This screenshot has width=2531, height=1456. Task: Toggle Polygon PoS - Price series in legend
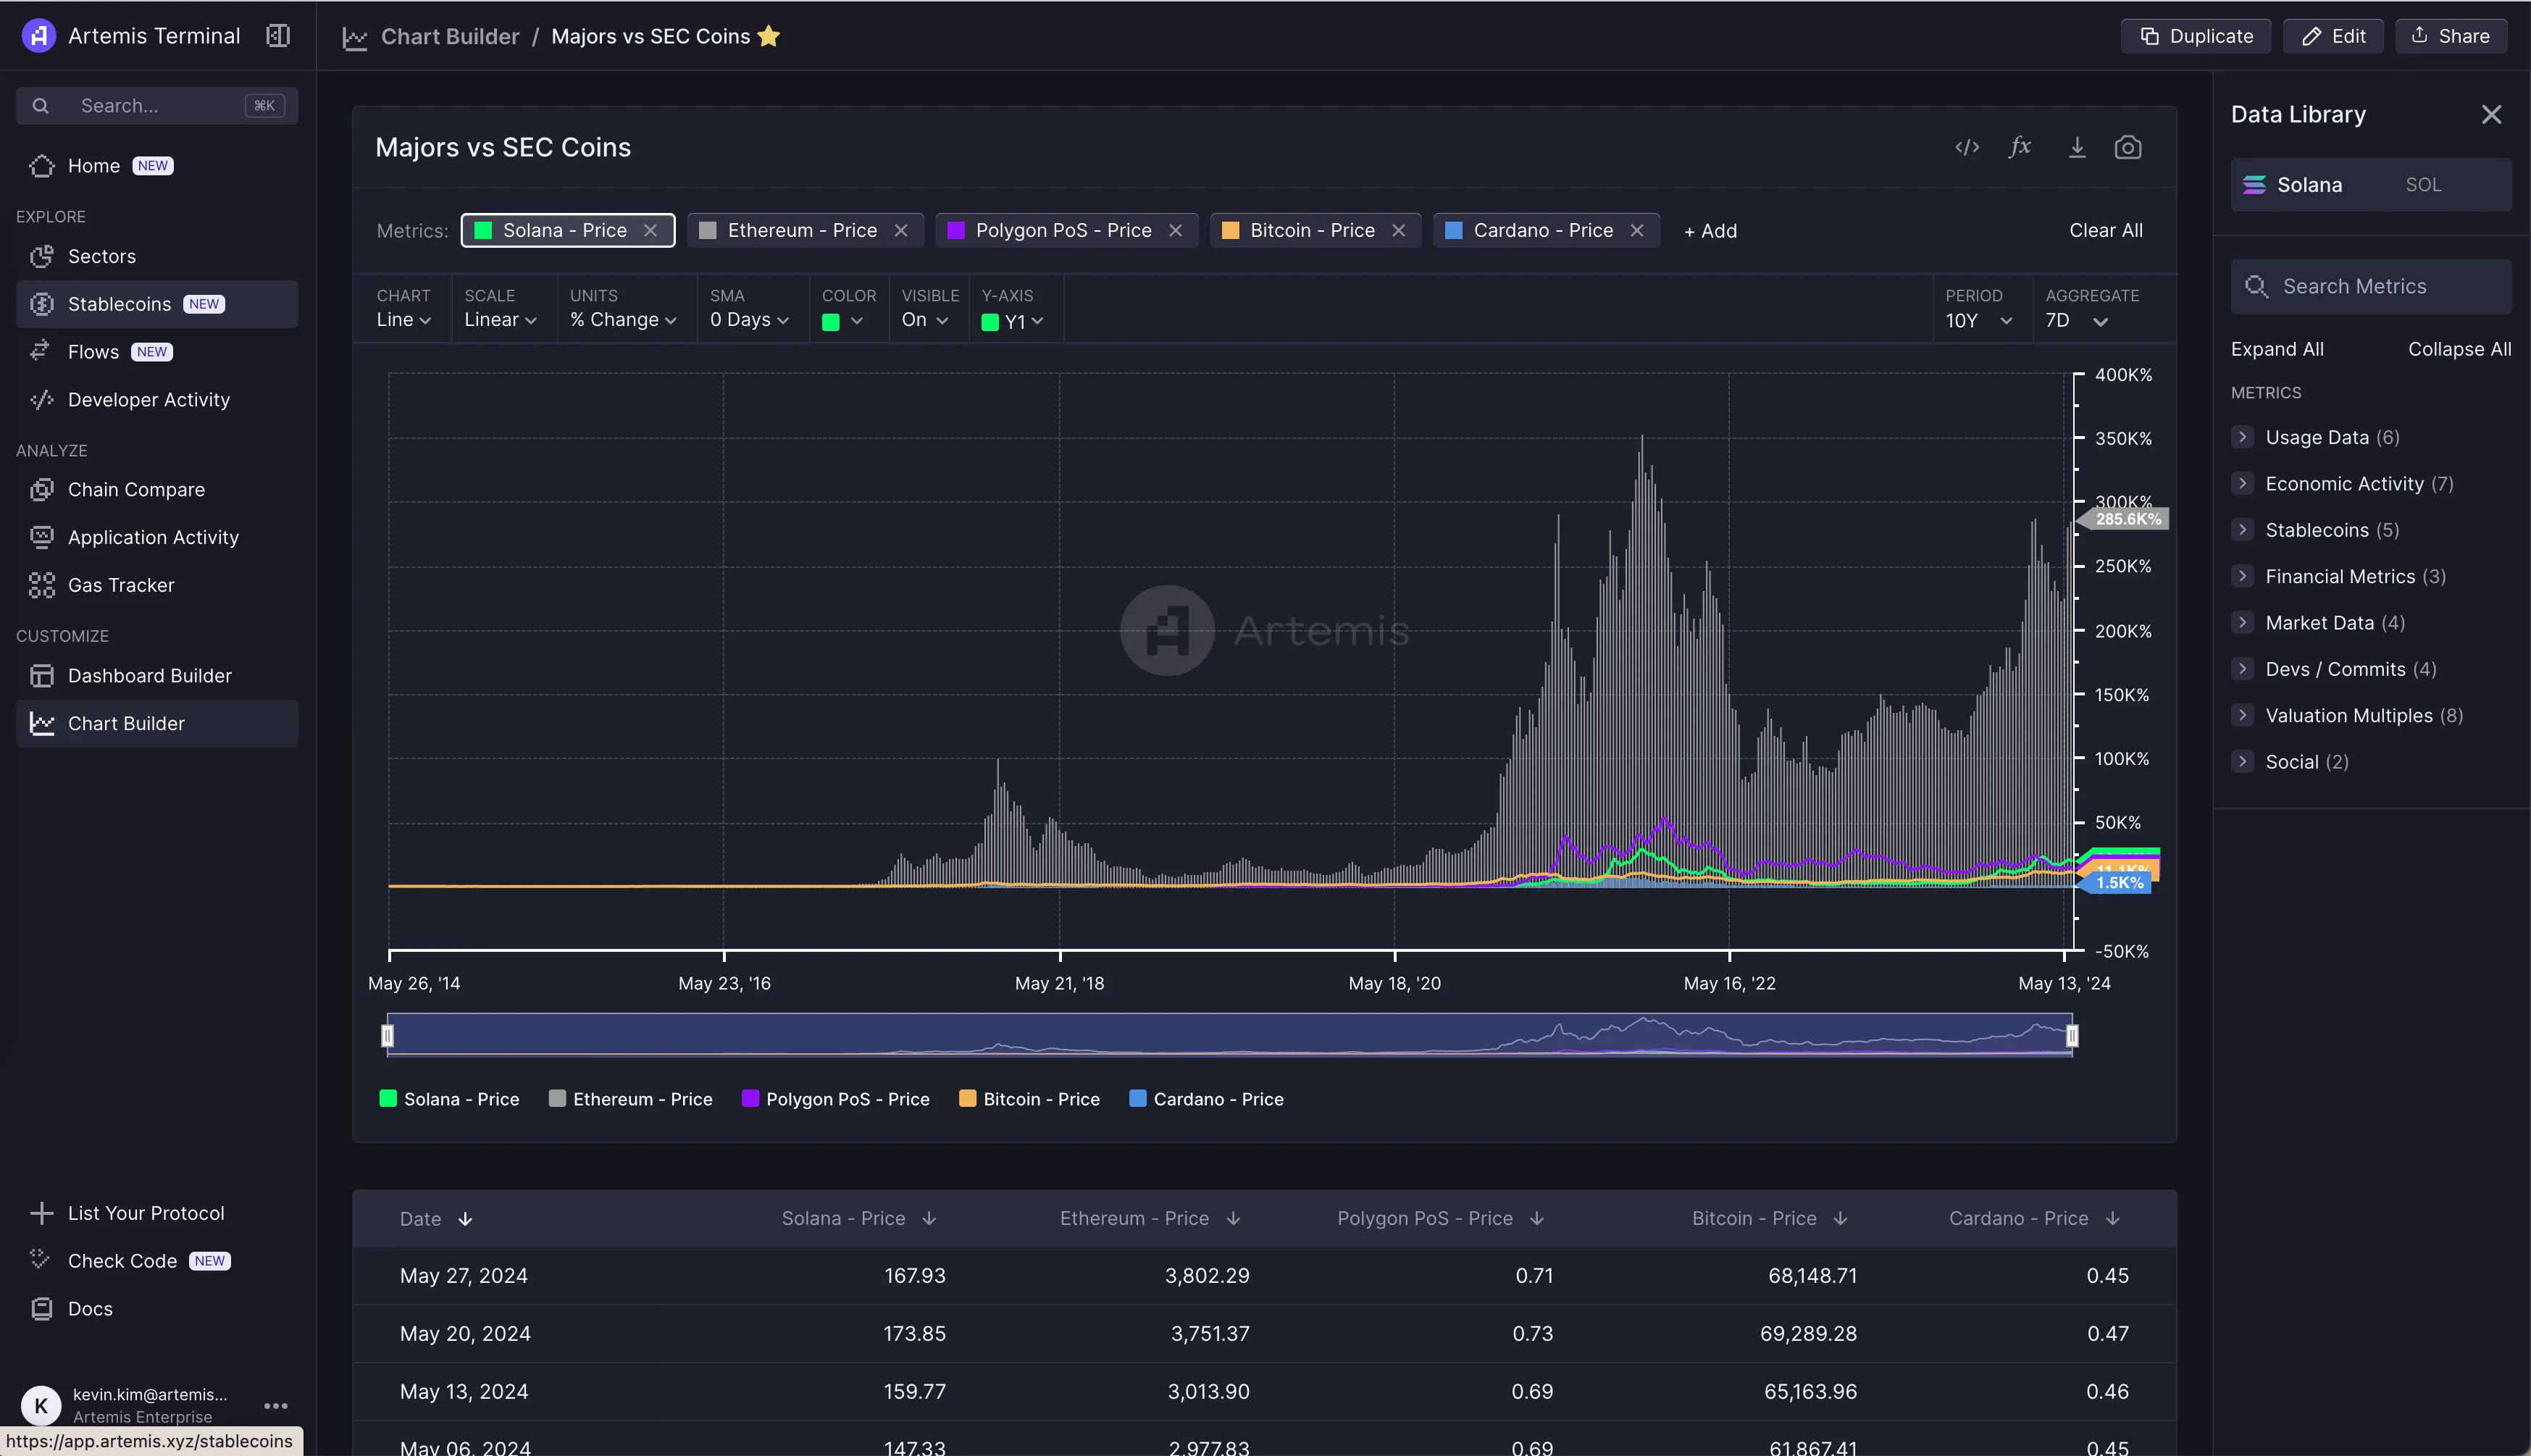(836, 1099)
